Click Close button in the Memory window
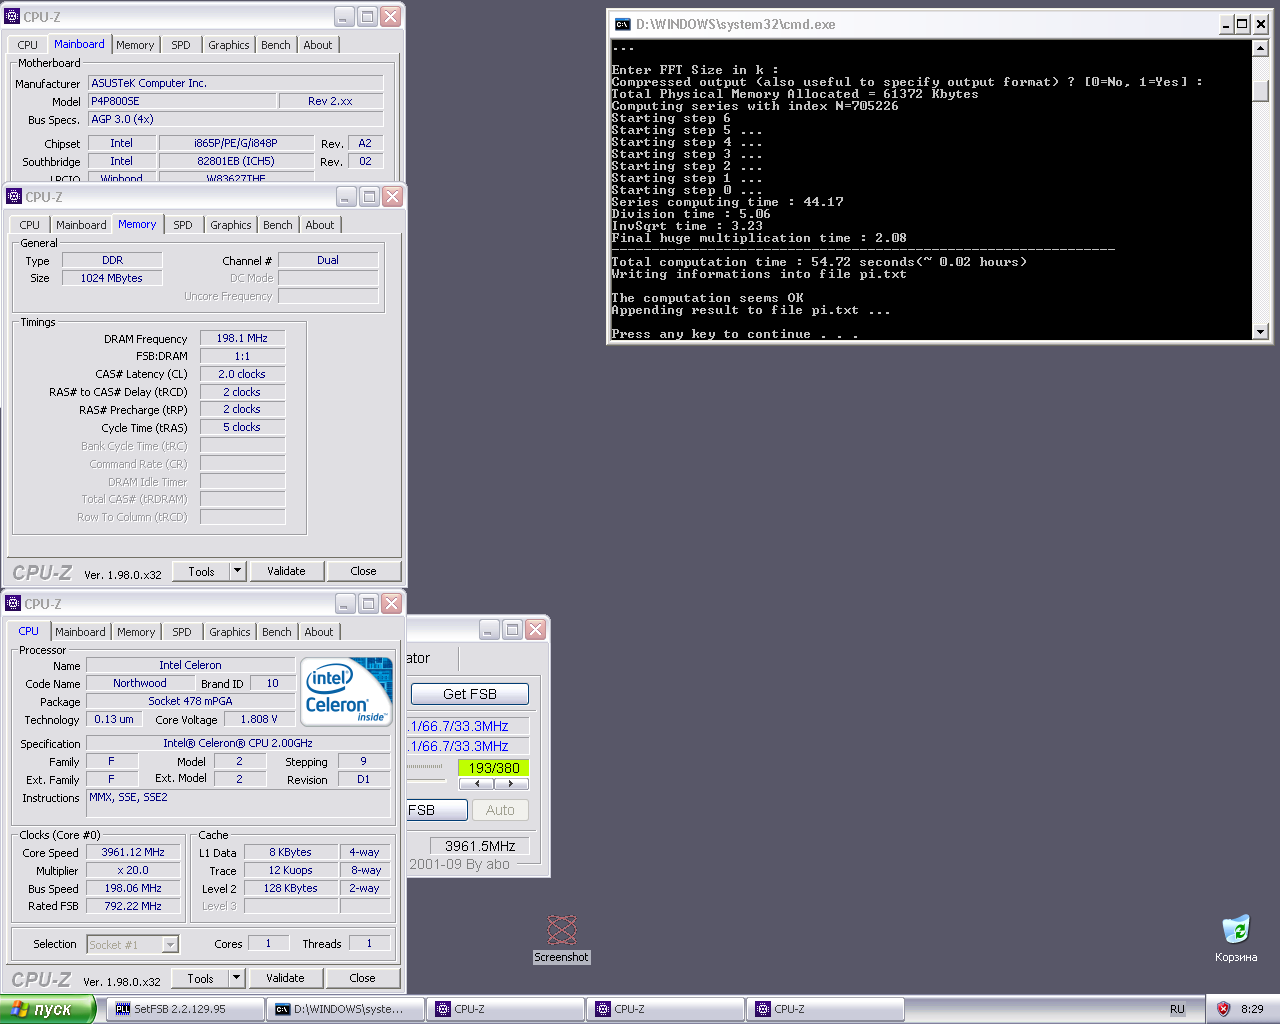The width and height of the screenshot is (1280, 1024). coord(363,571)
